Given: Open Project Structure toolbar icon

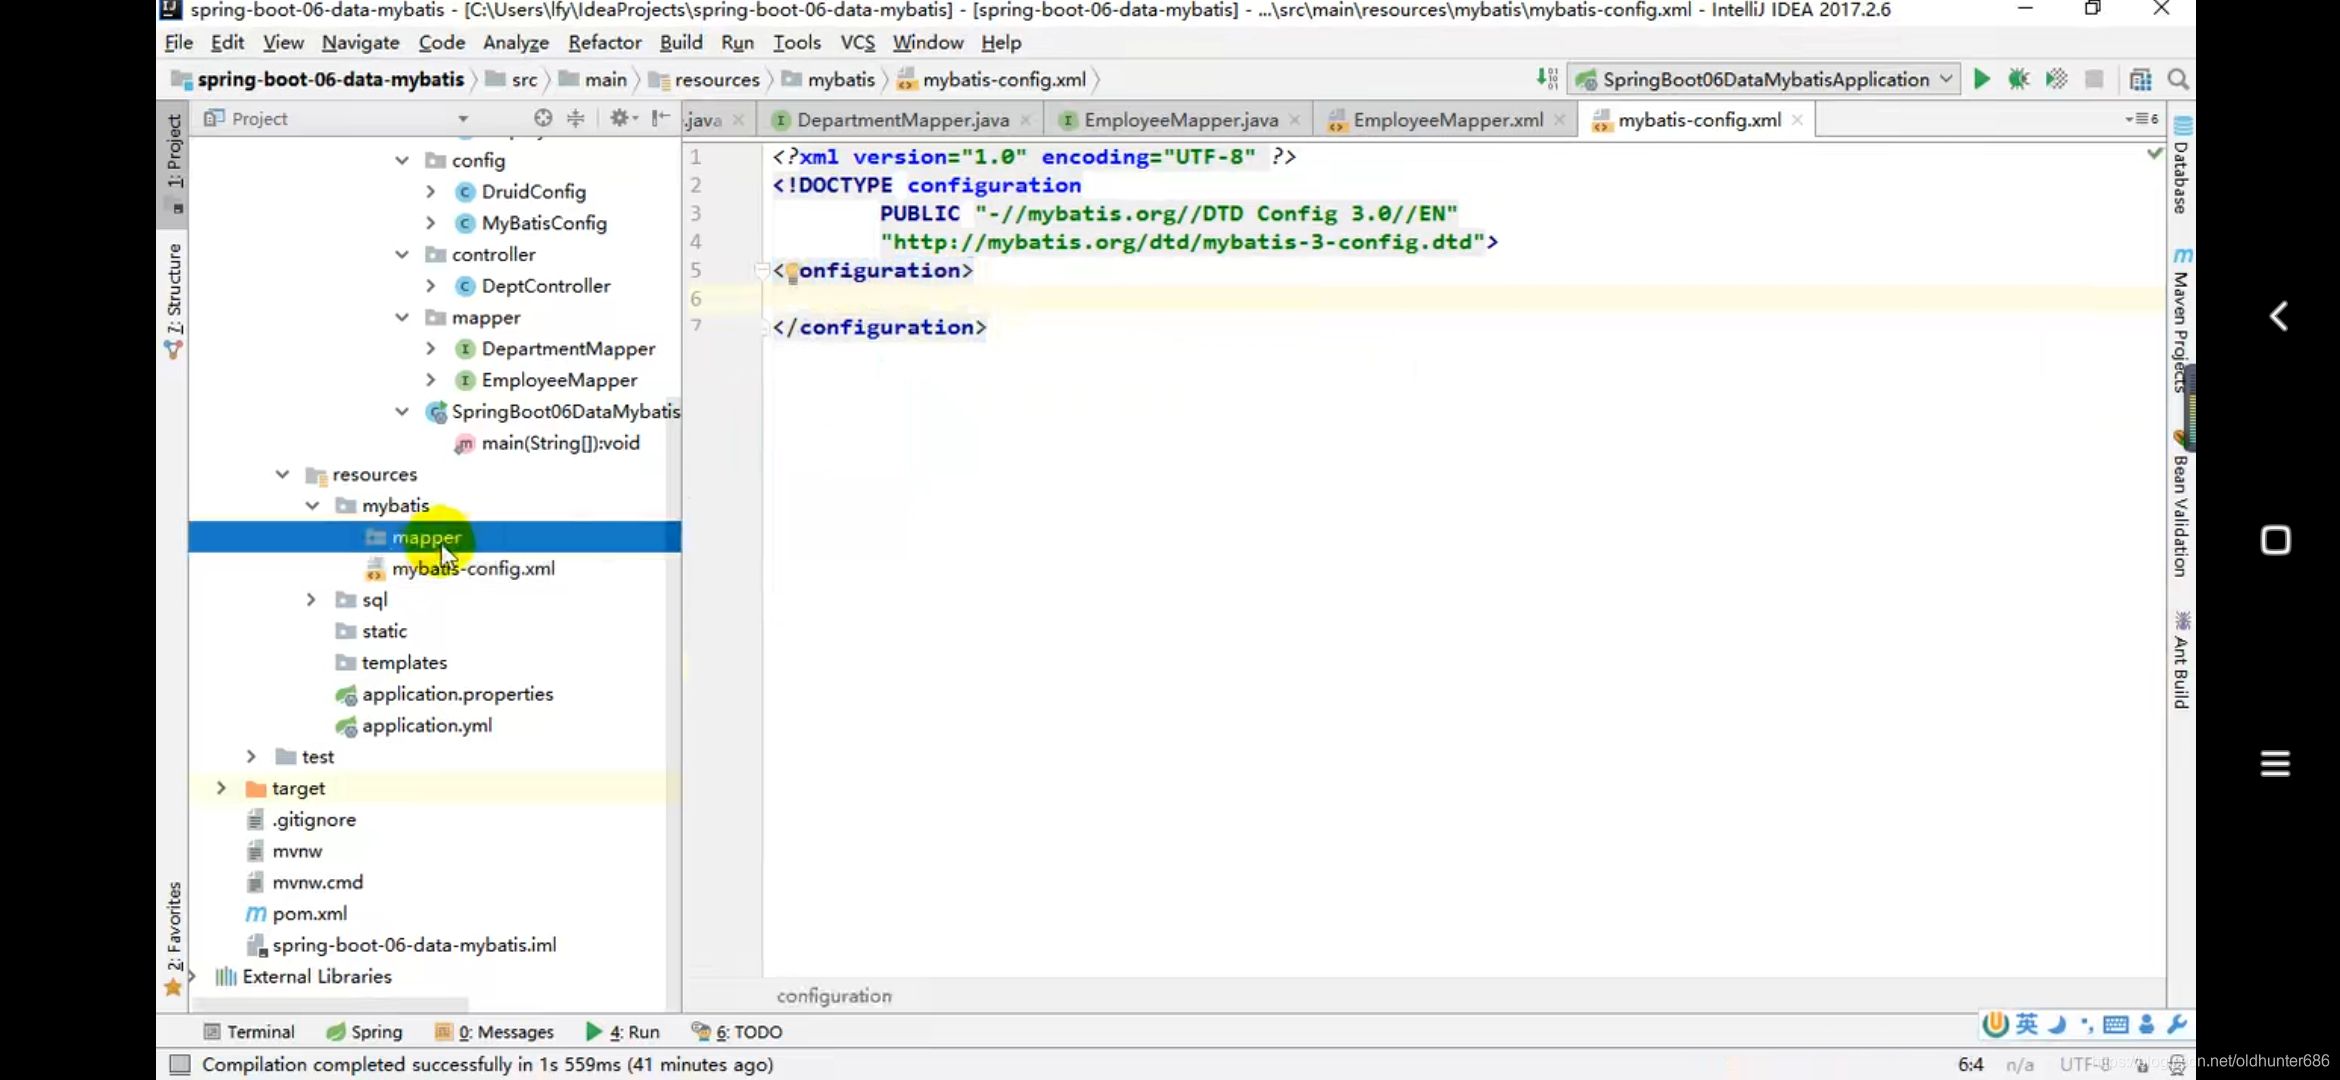Looking at the screenshot, I should click(x=2140, y=79).
